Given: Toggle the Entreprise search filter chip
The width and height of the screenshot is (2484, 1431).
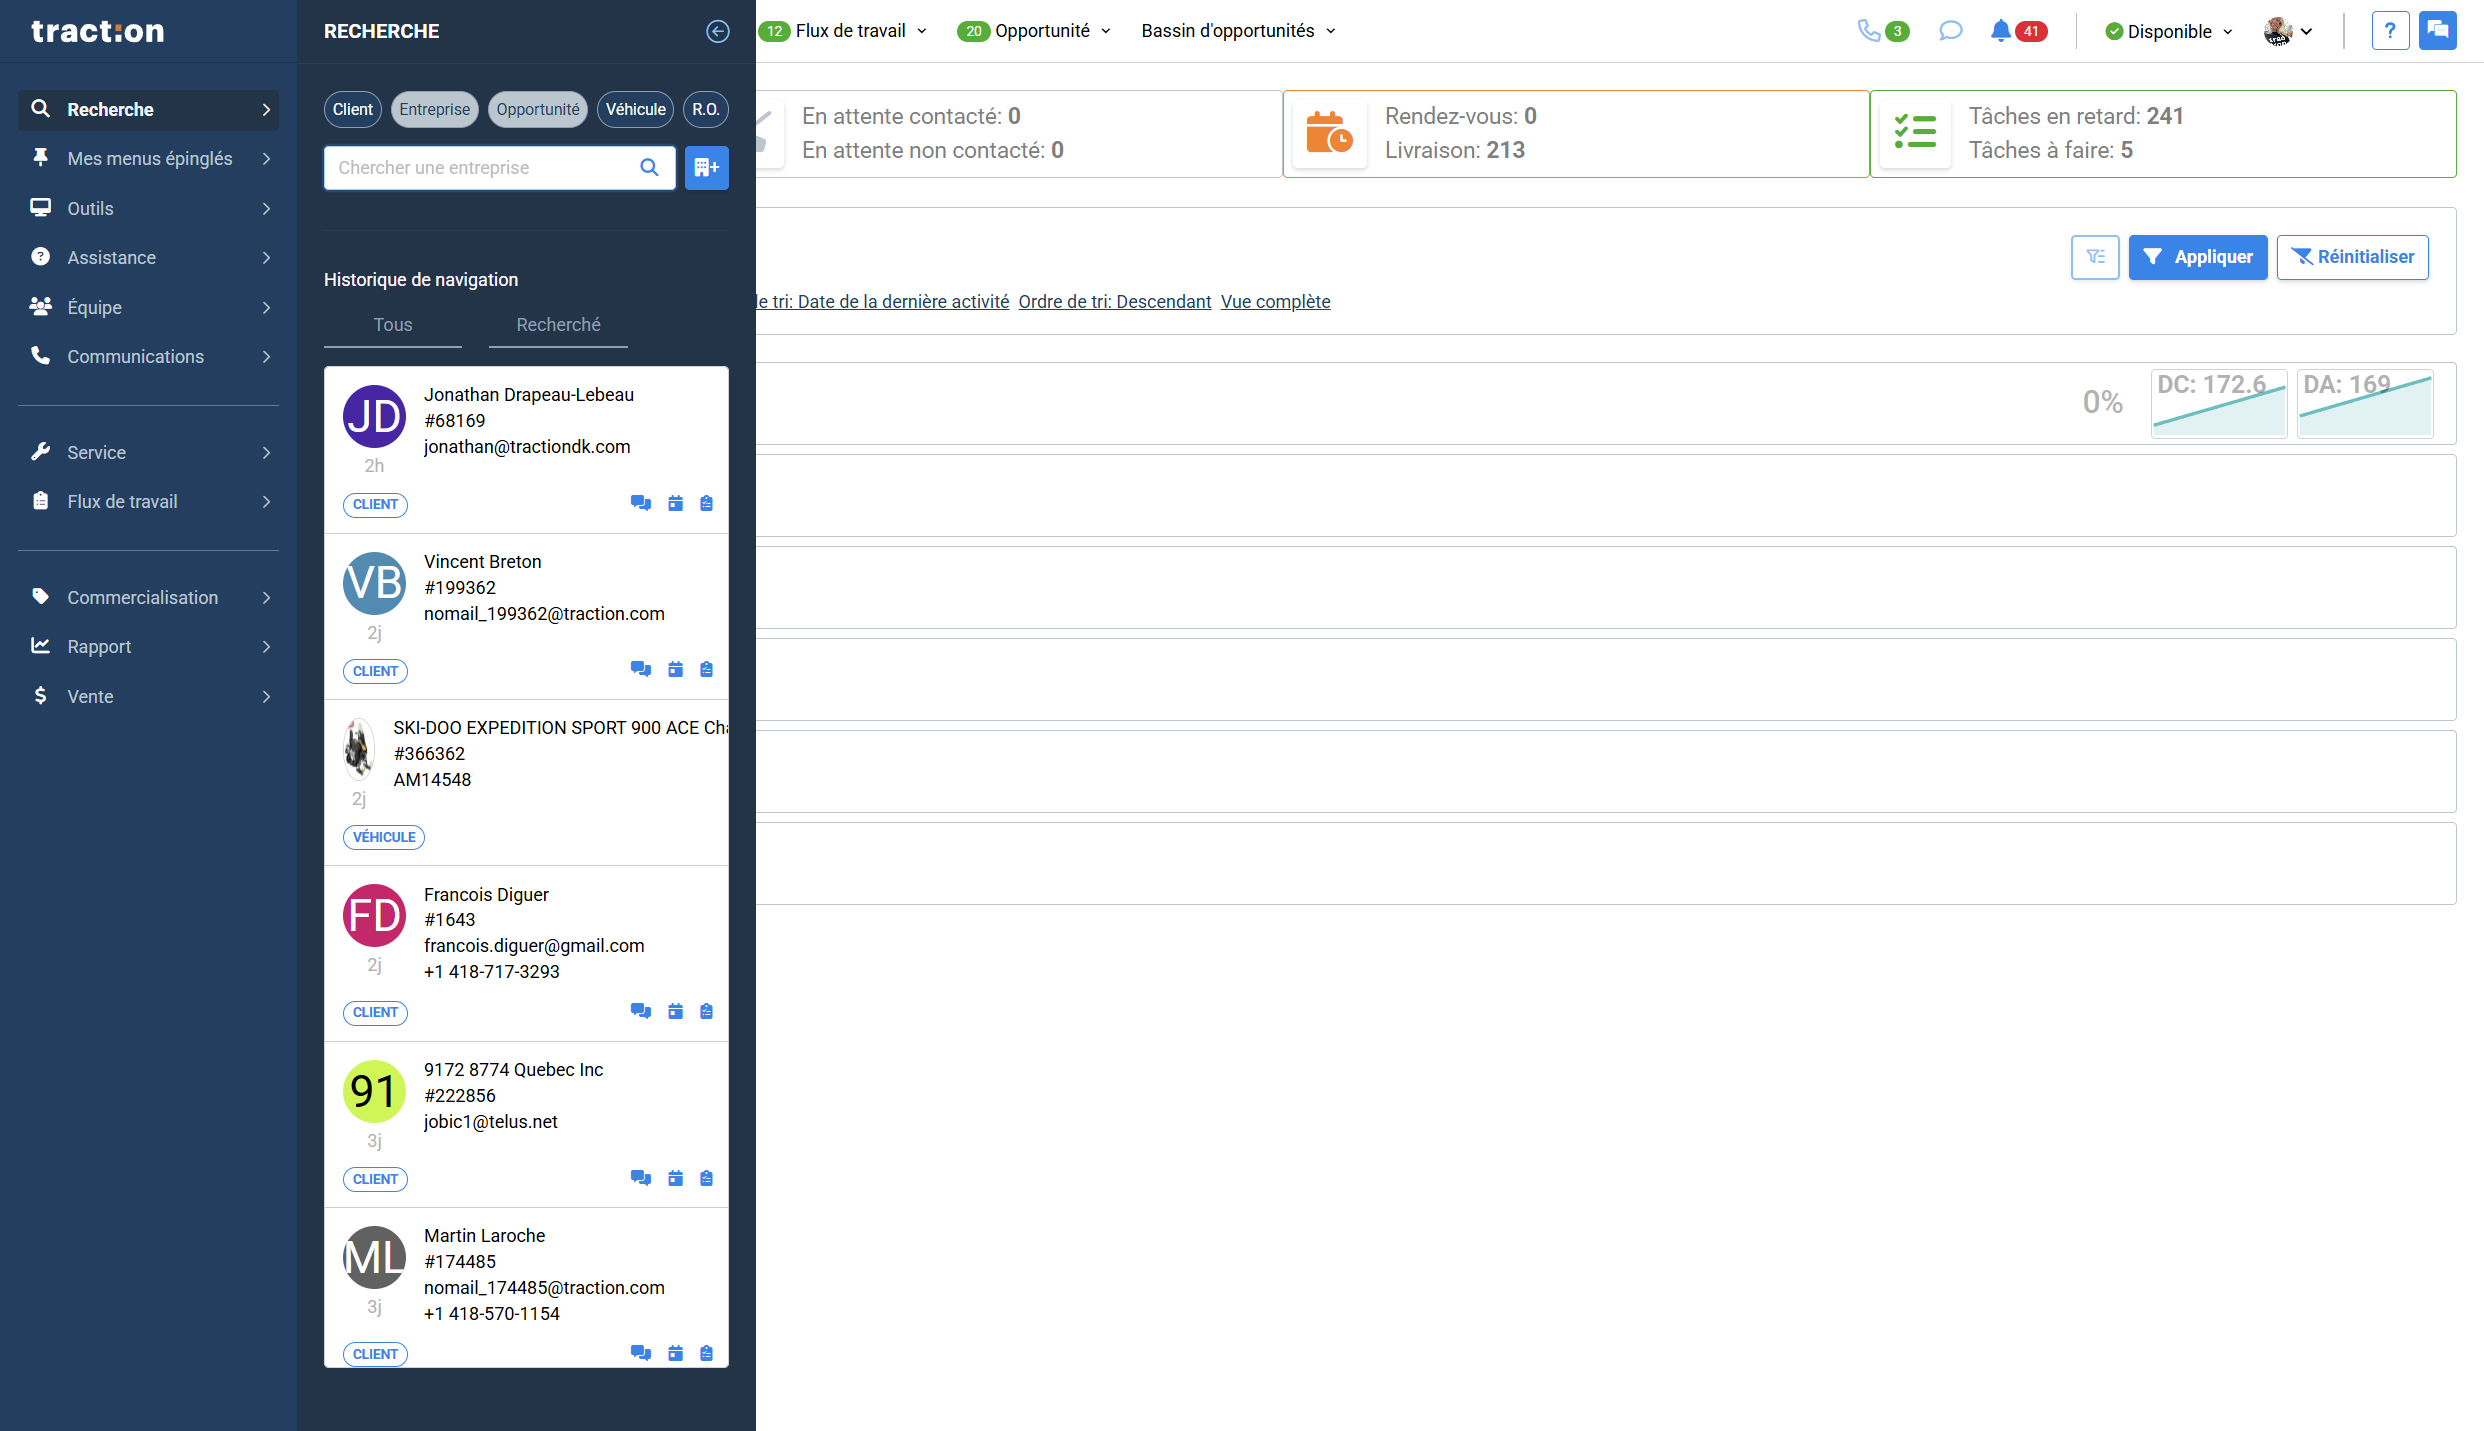Looking at the screenshot, I should [x=434, y=109].
